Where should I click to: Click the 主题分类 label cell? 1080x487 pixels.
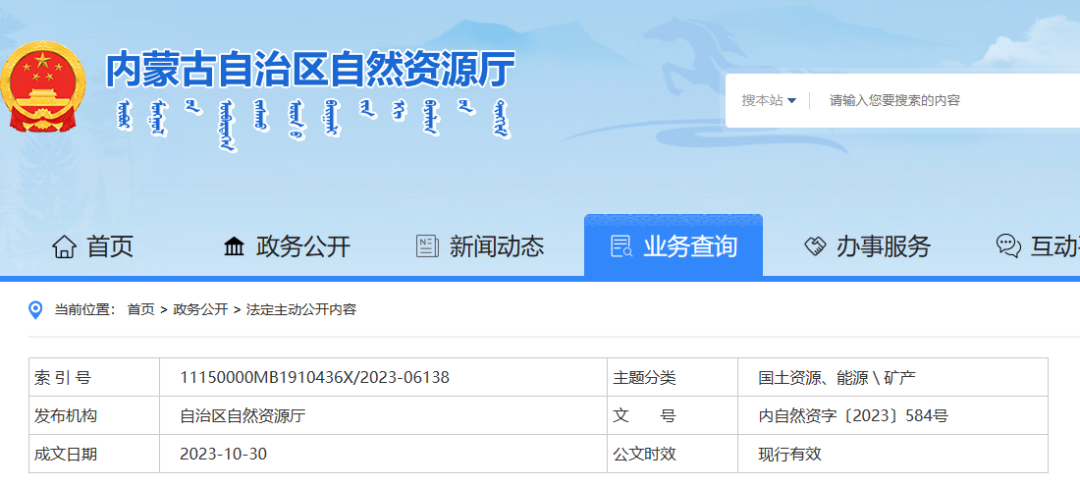(x=672, y=377)
